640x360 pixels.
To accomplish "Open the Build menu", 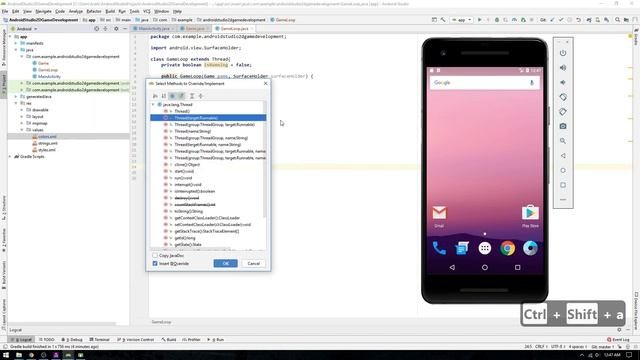I will [x=110, y=11].
